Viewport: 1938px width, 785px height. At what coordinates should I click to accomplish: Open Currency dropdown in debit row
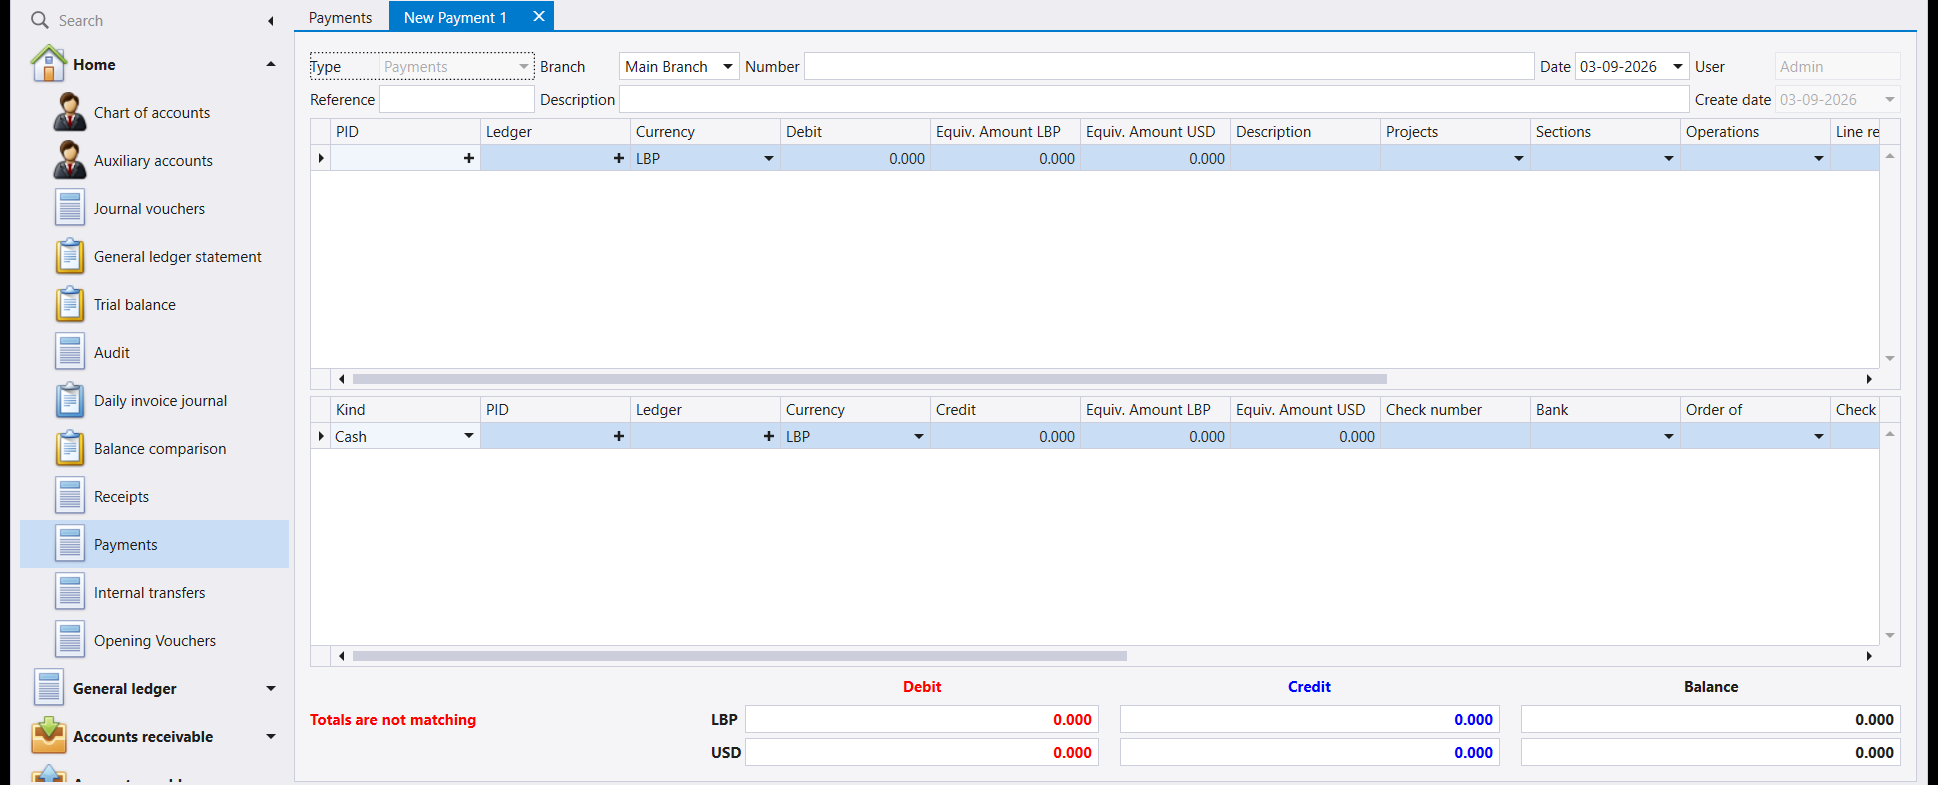tap(769, 158)
